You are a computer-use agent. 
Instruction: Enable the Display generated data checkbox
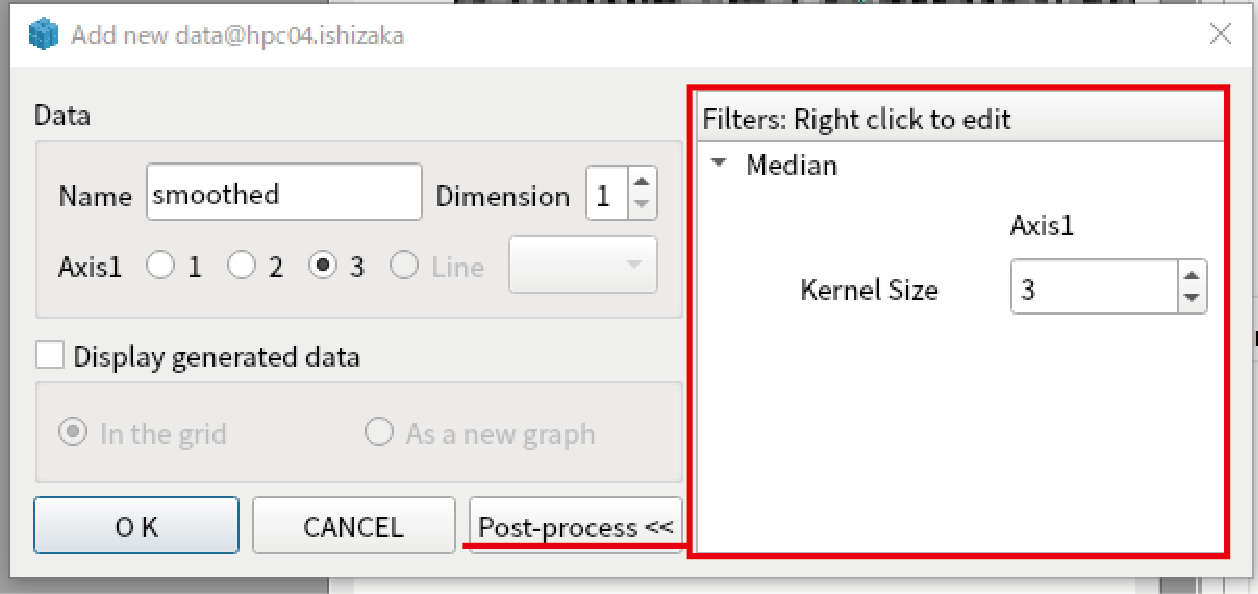[50, 356]
